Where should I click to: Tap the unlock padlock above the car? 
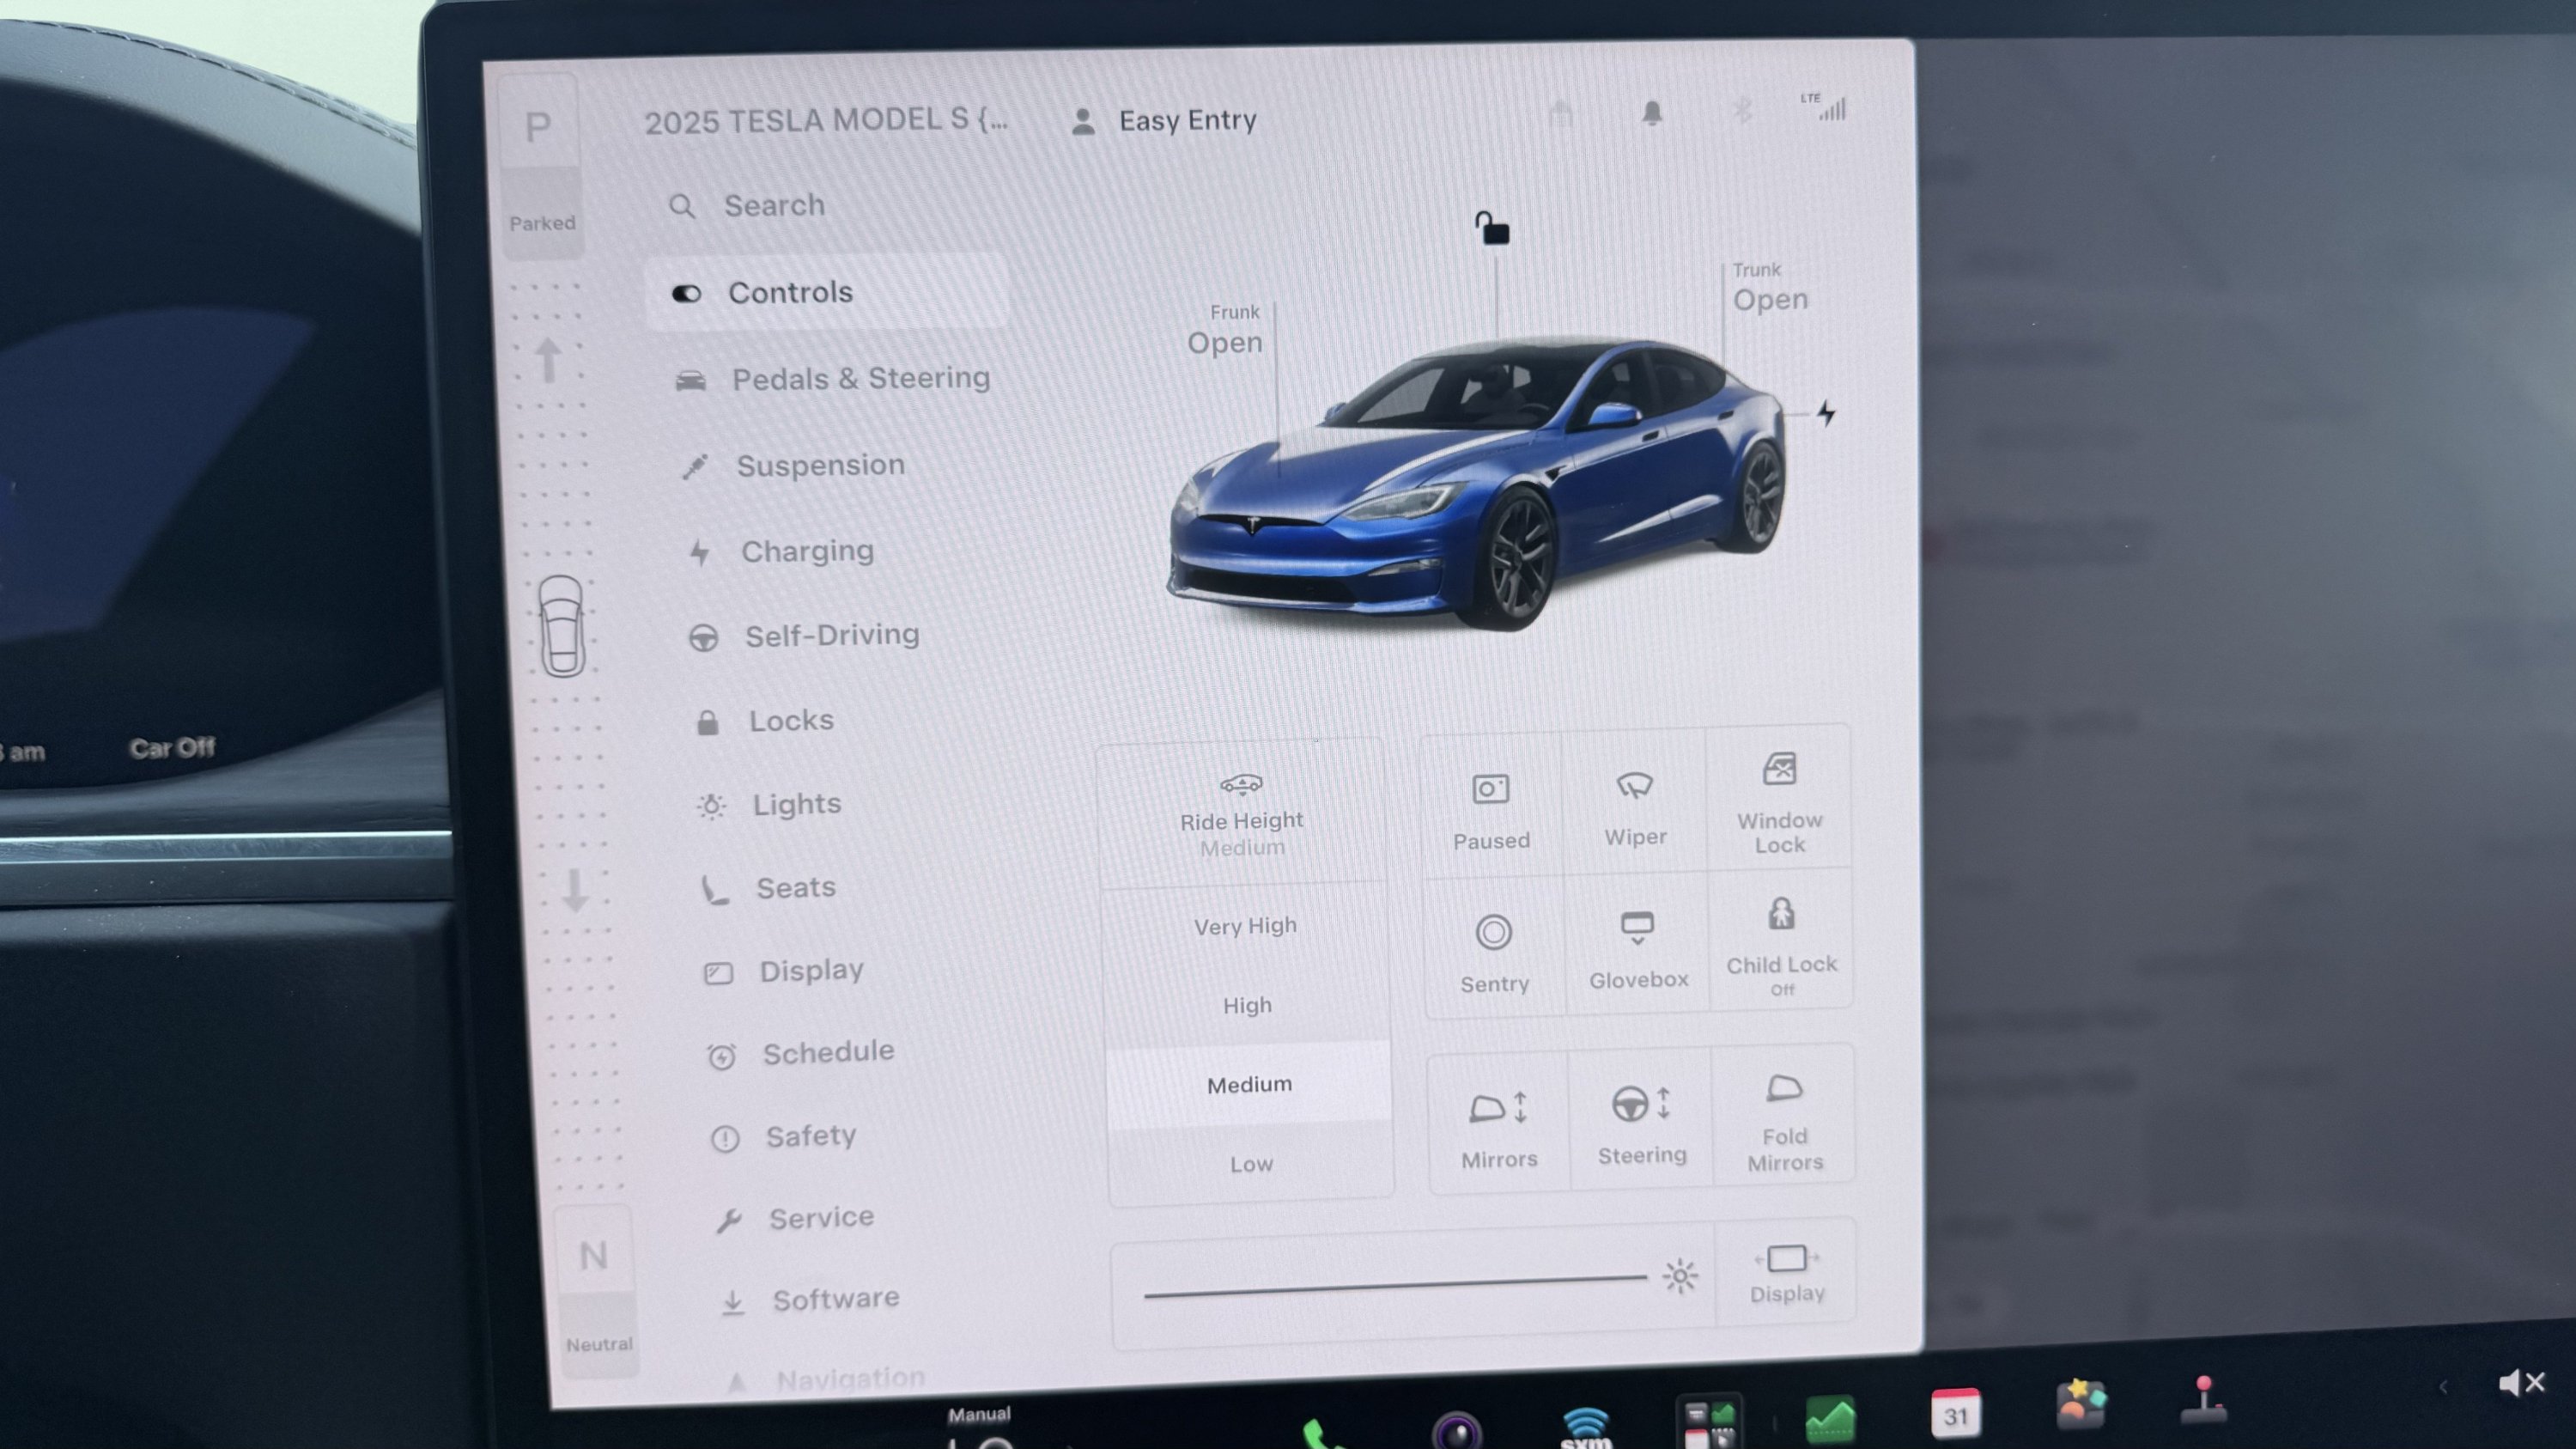coord(1492,229)
